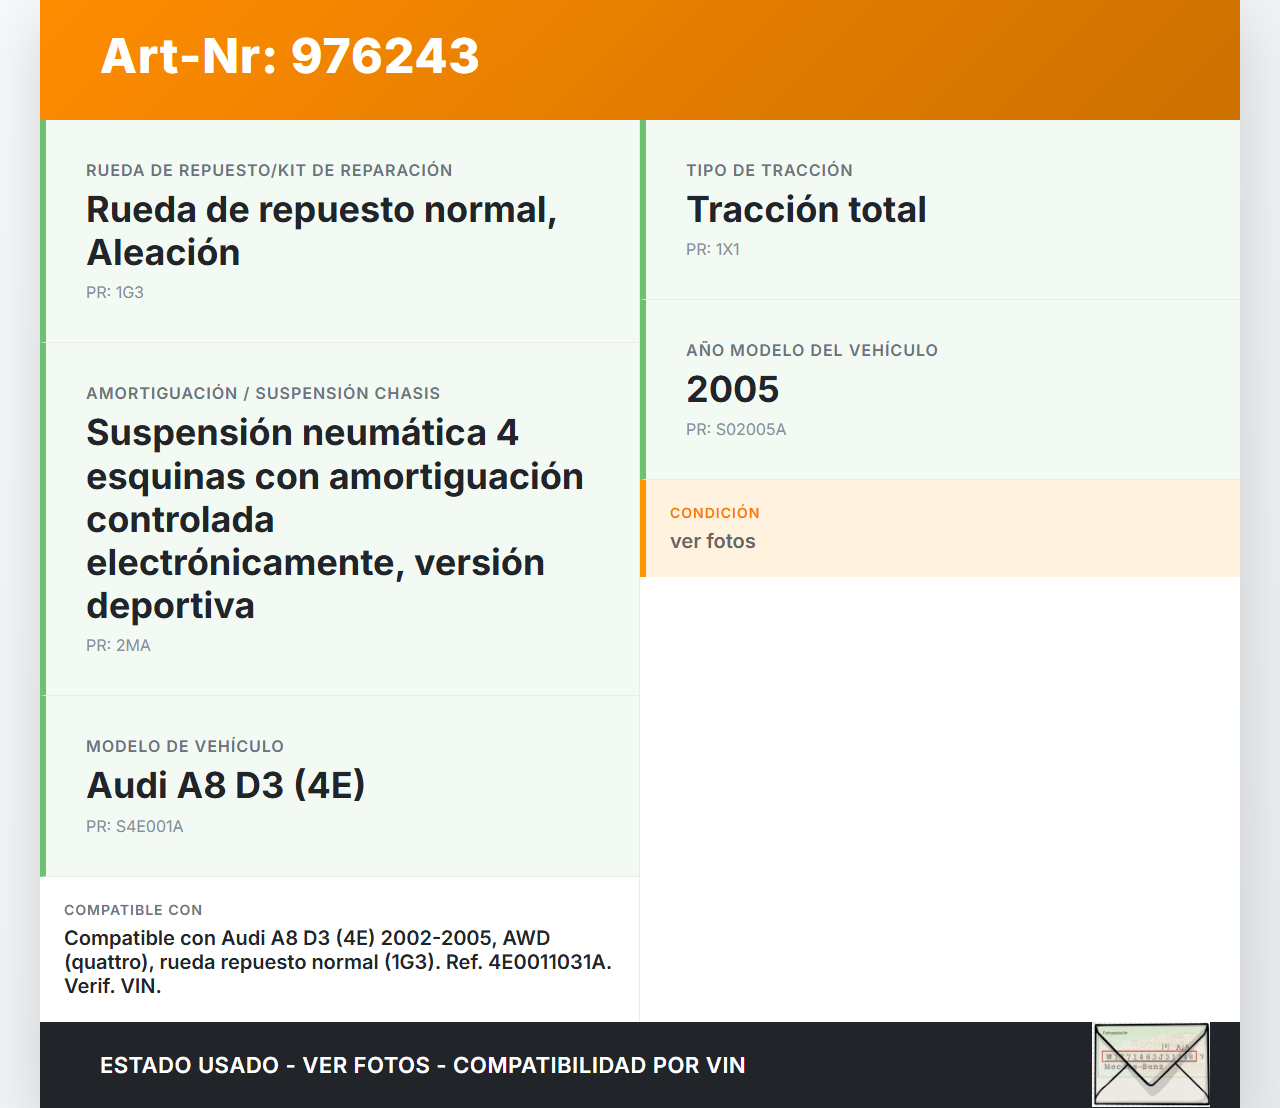Click the 'Tipo de tracción' label
Screen dimensions: 1280x1108
pos(769,170)
